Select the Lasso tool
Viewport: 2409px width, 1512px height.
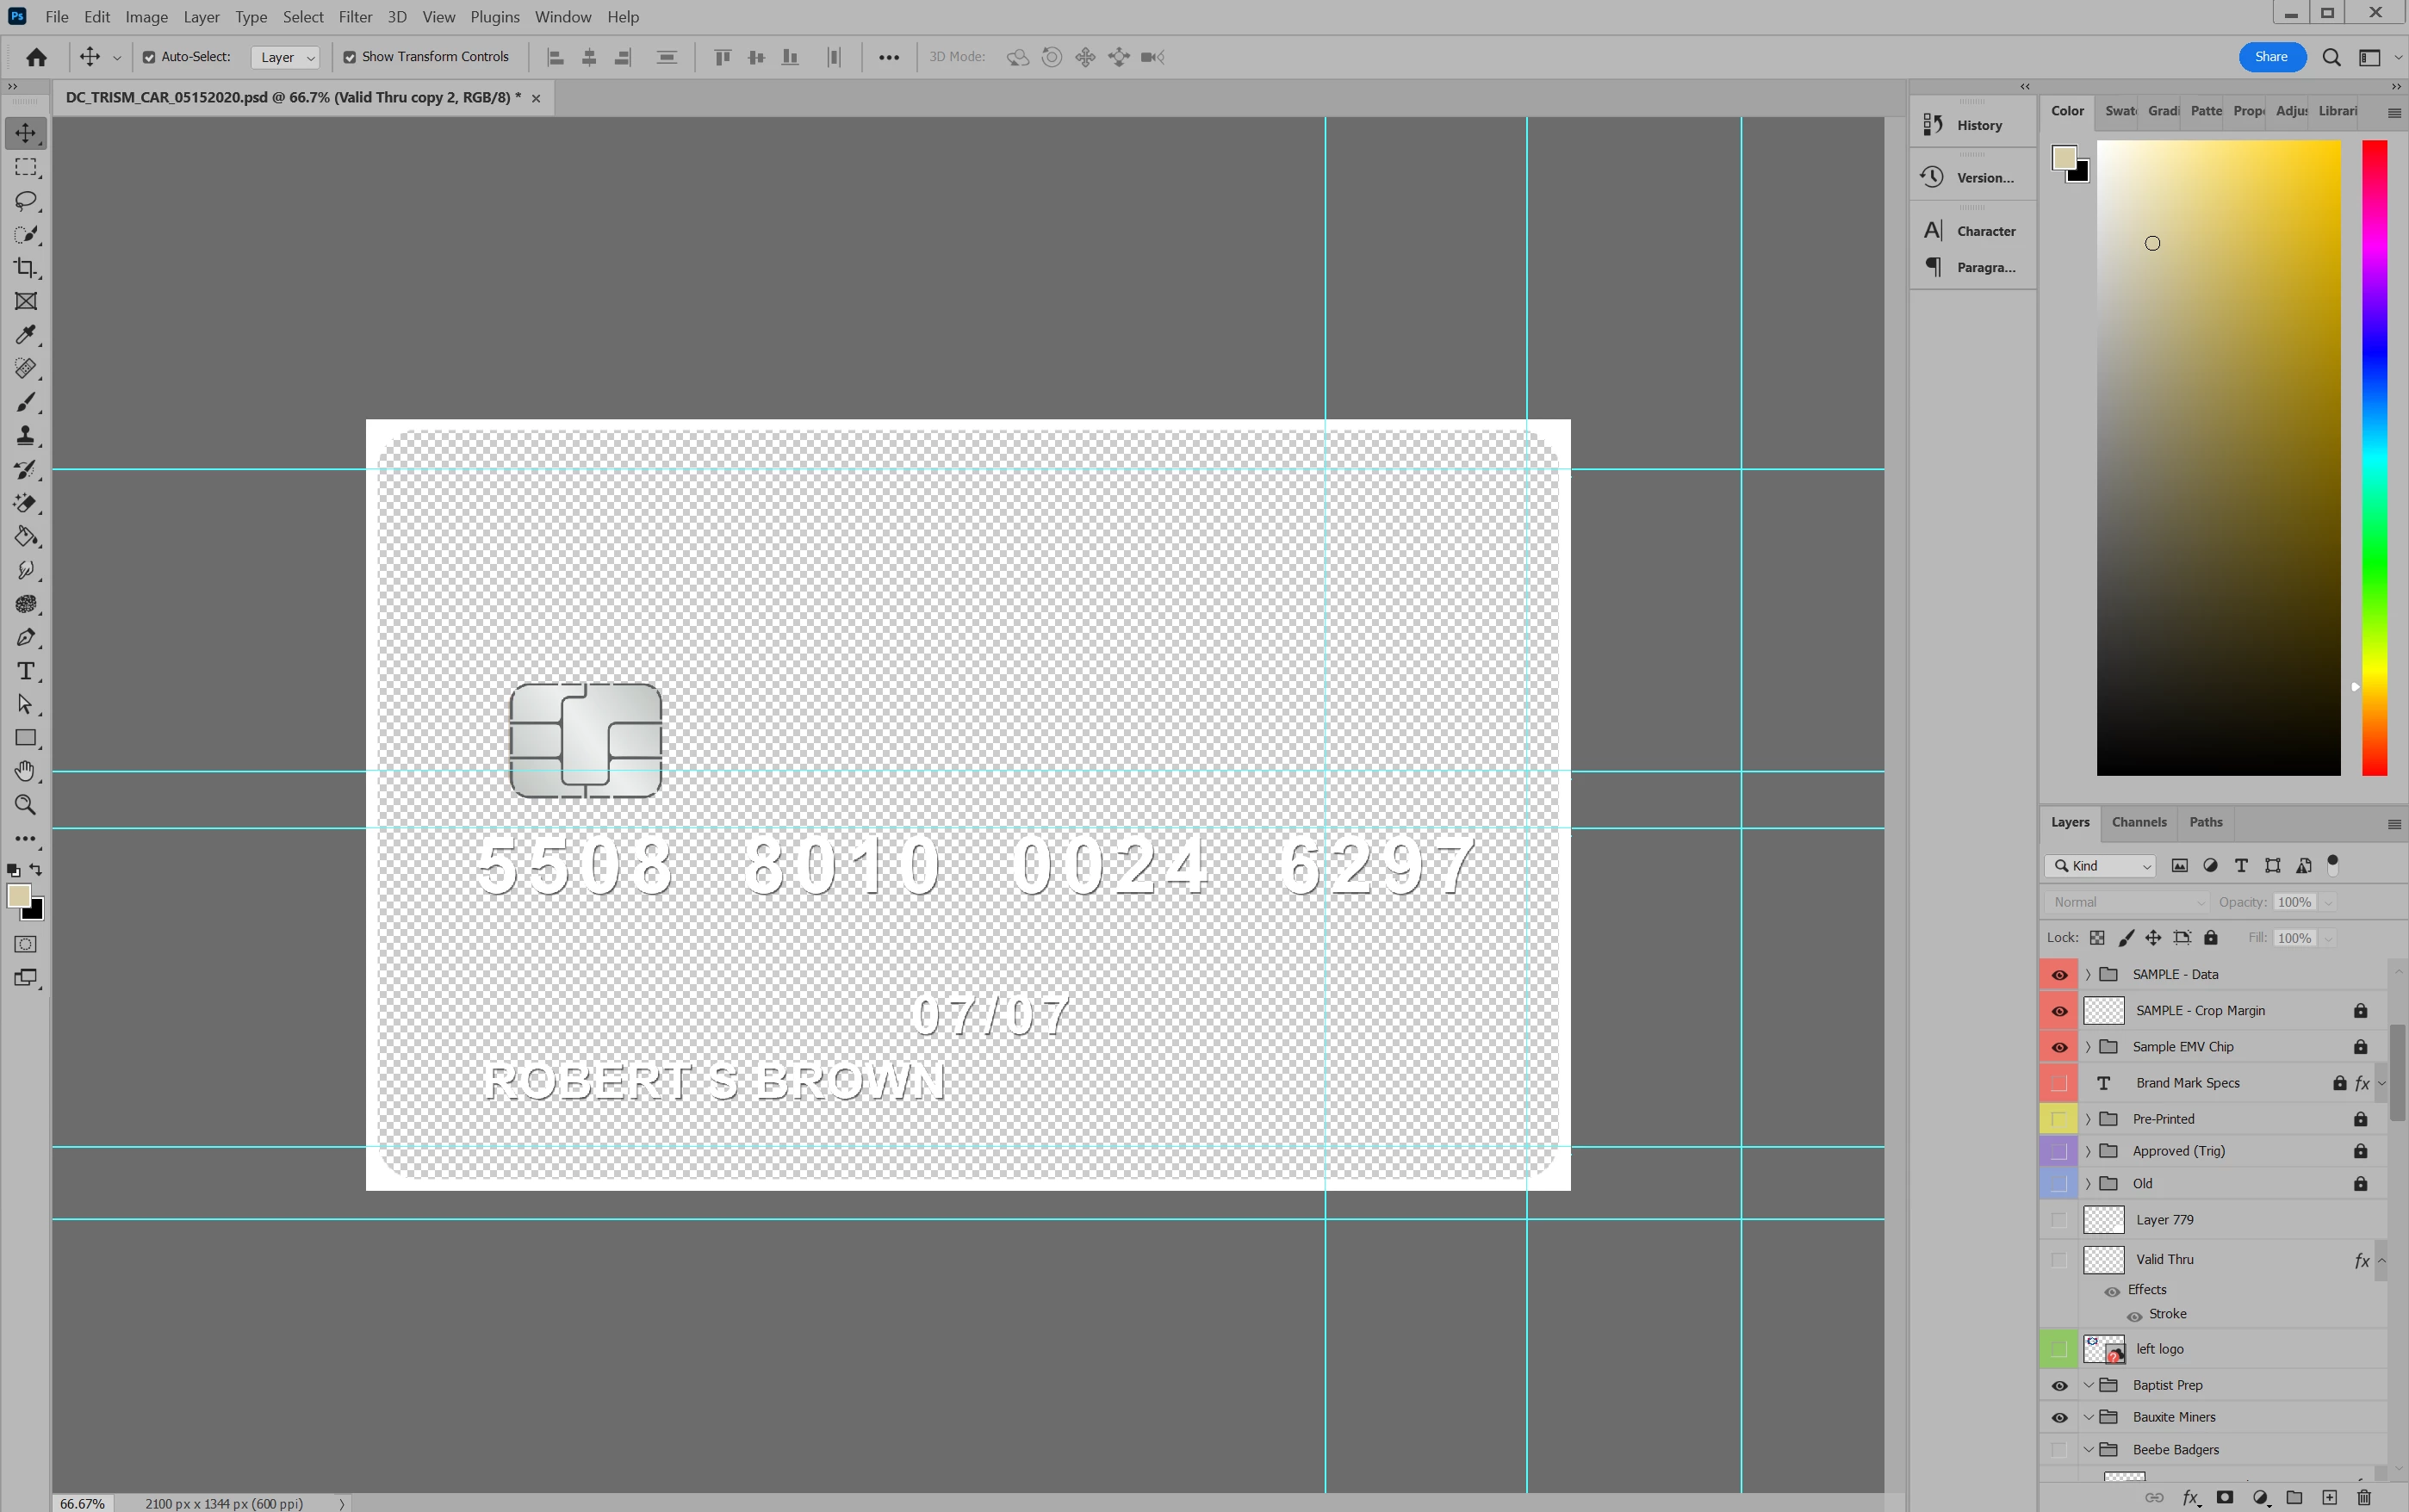(26, 201)
